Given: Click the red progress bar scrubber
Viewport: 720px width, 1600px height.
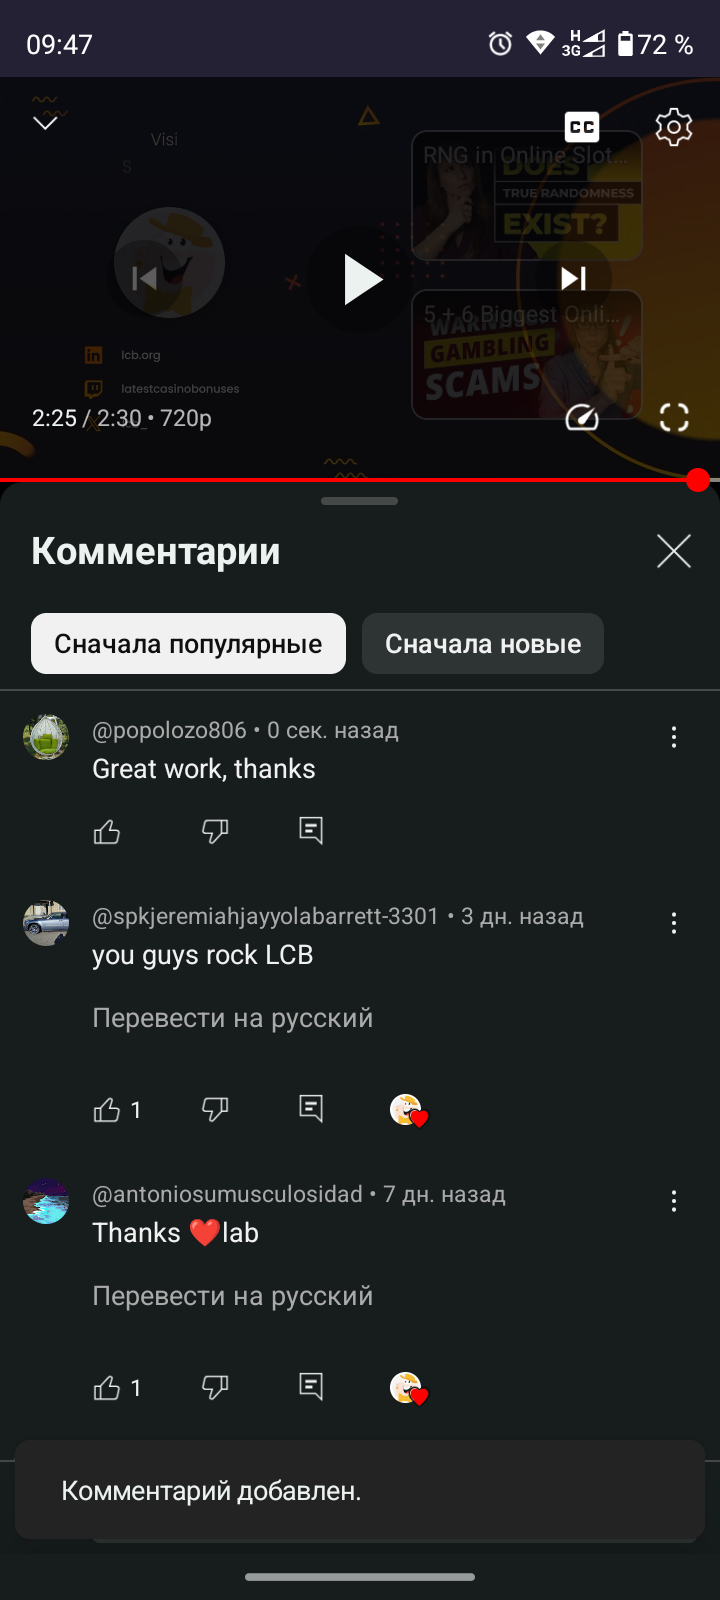Looking at the screenshot, I should 698,480.
